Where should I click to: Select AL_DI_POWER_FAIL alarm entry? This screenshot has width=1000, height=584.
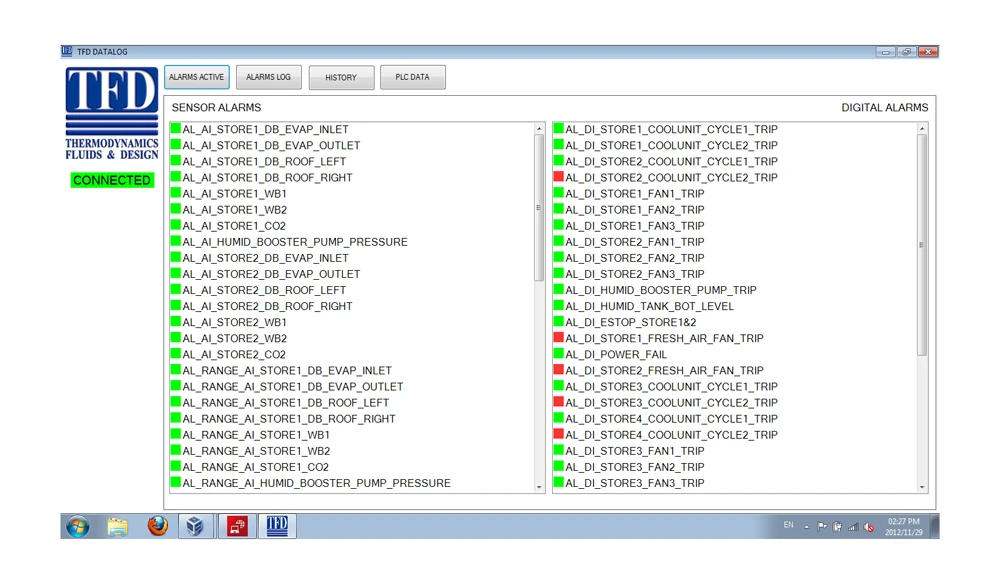click(616, 355)
